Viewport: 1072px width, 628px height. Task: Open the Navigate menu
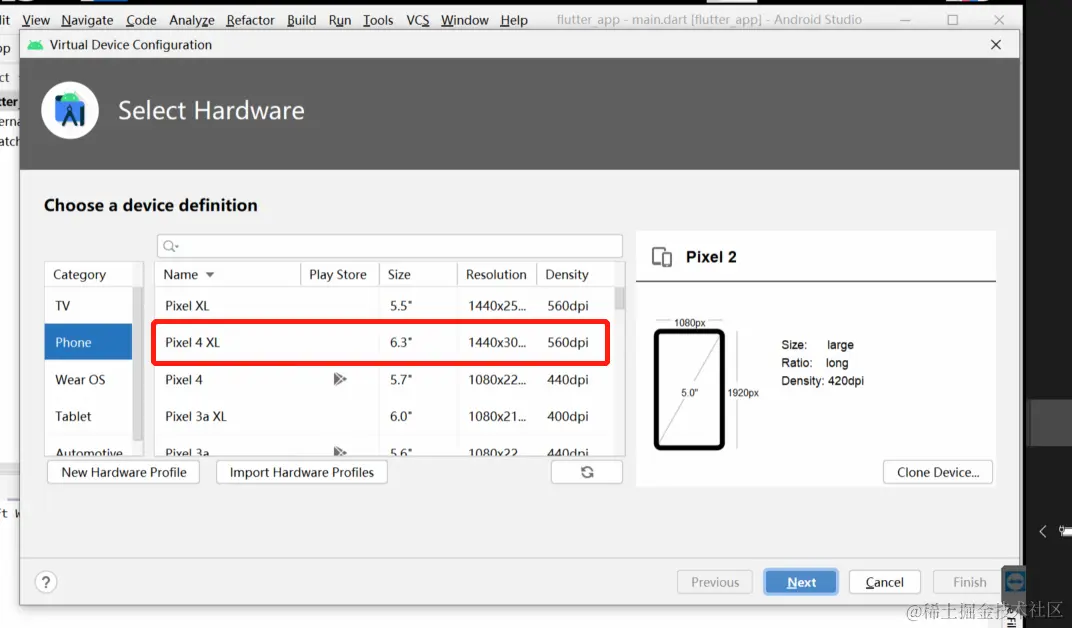pyautogui.click(x=87, y=20)
